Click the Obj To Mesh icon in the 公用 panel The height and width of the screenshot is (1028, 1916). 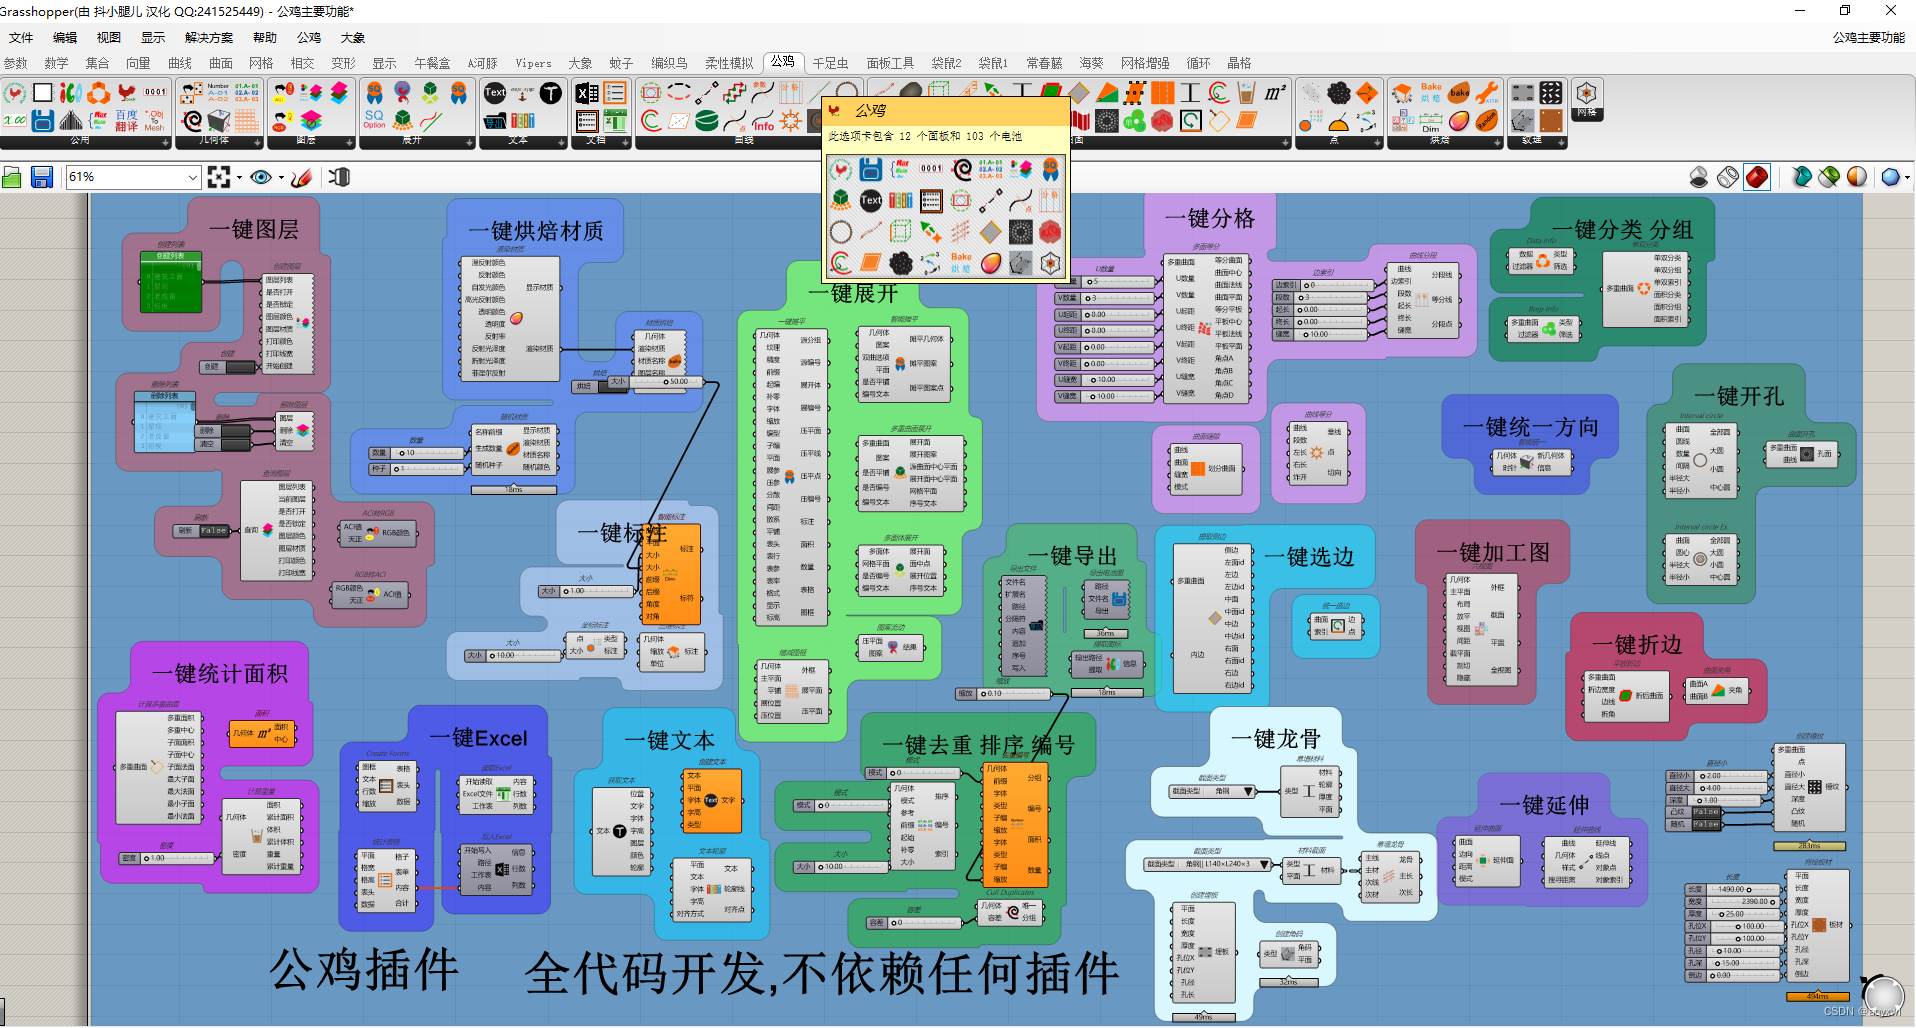point(154,122)
